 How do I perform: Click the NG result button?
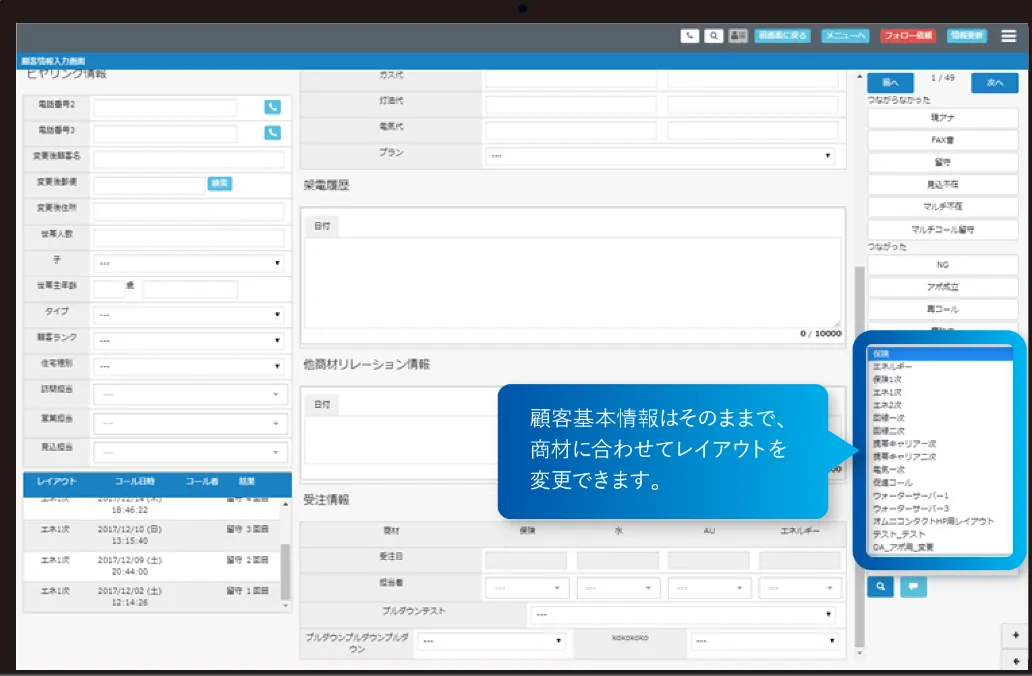[942, 265]
